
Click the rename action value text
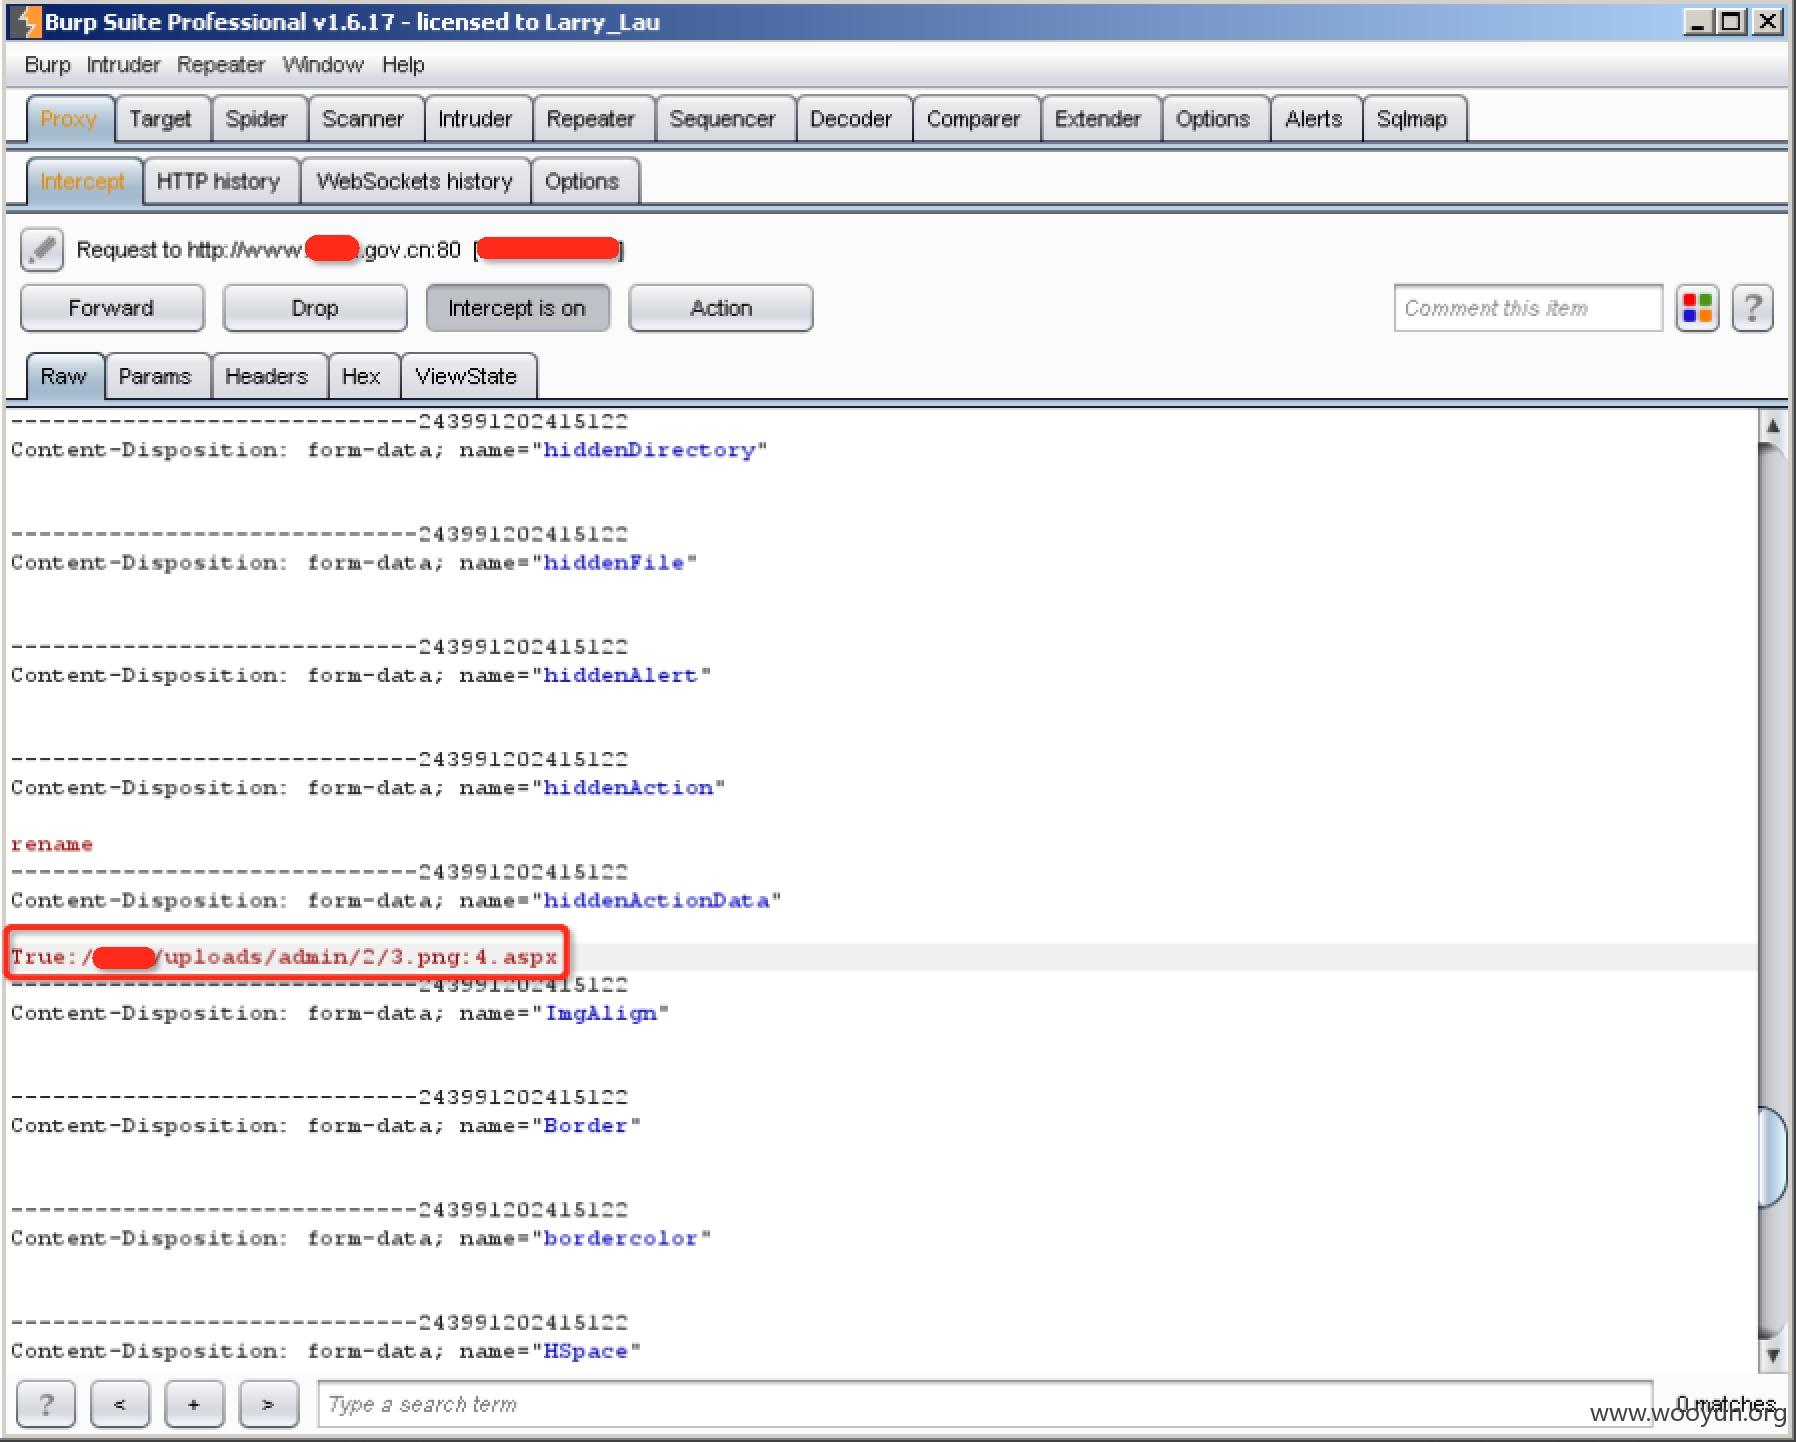tap(52, 844)
